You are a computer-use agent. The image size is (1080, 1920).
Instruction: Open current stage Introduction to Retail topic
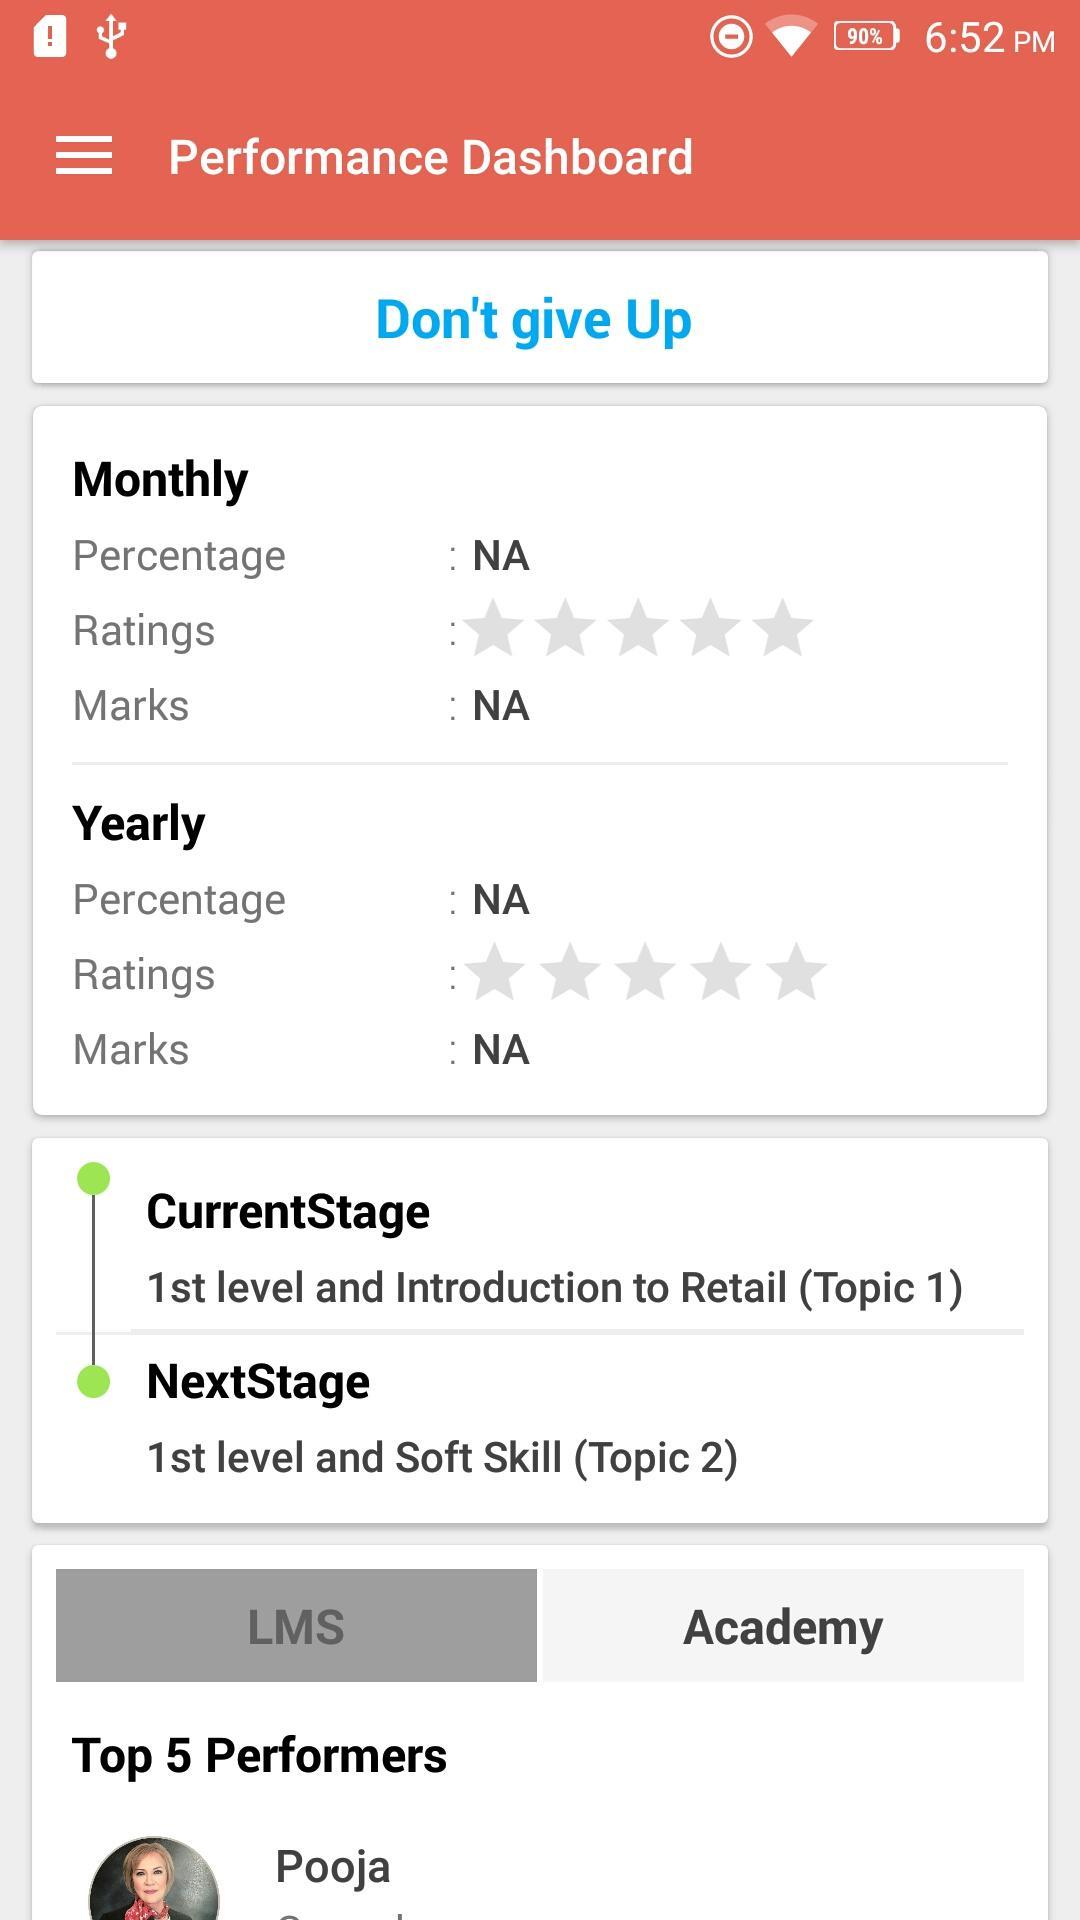click(x=554, y=1288)
